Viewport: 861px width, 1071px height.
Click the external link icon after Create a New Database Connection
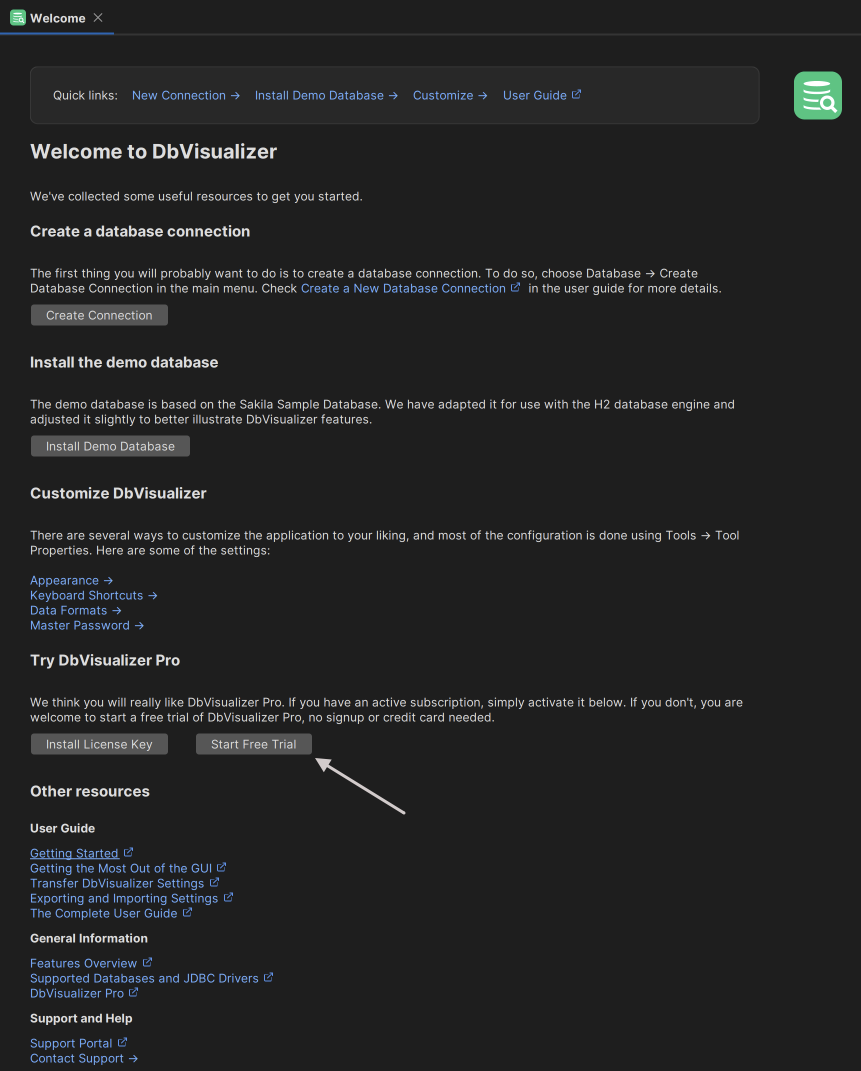tap(516, 287)
